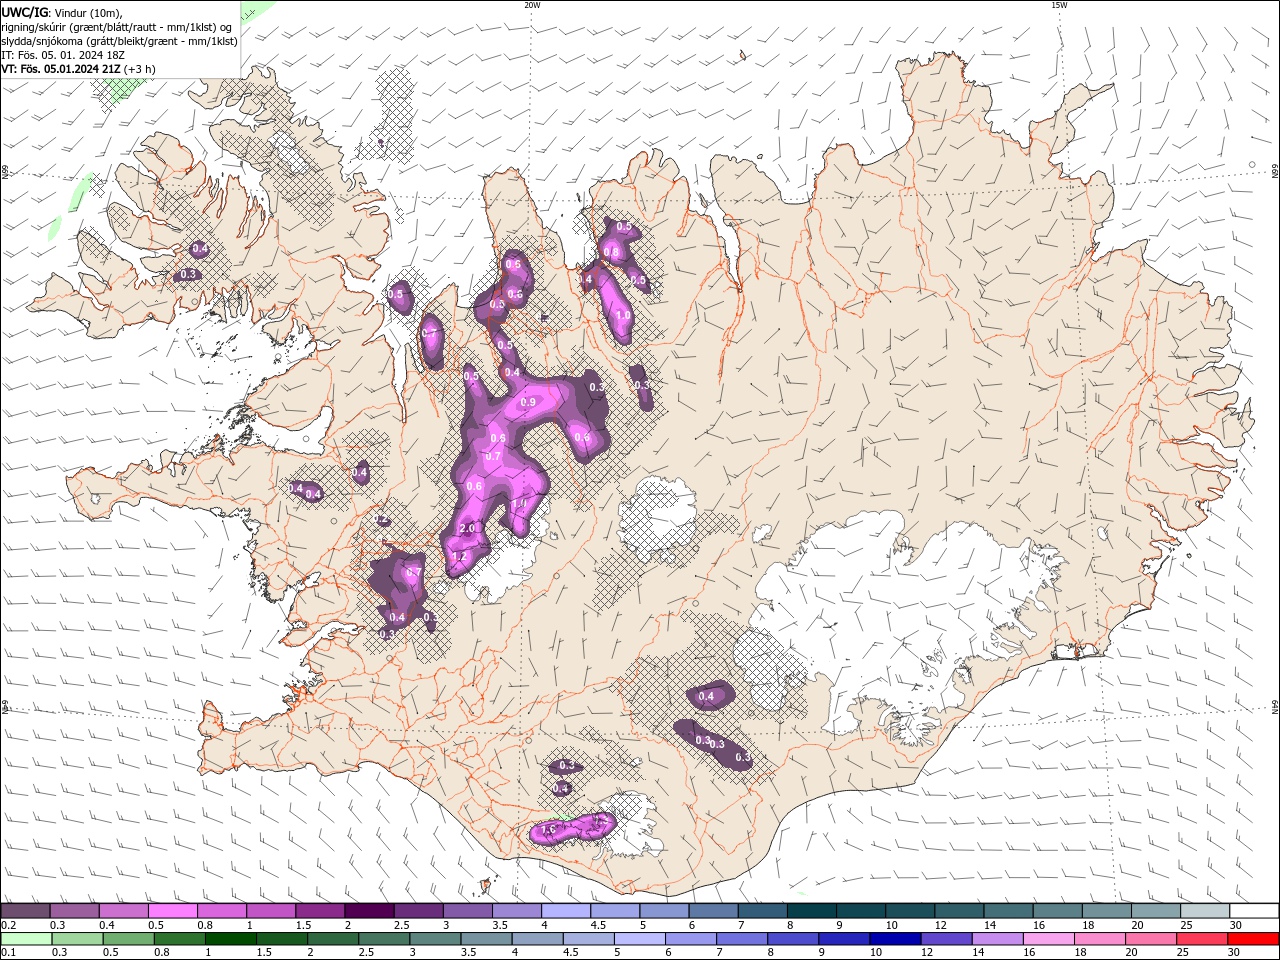Click lower legend swatch between 3 and 3.5
The width and height of the screenshot is (1280, 960).
435,939
